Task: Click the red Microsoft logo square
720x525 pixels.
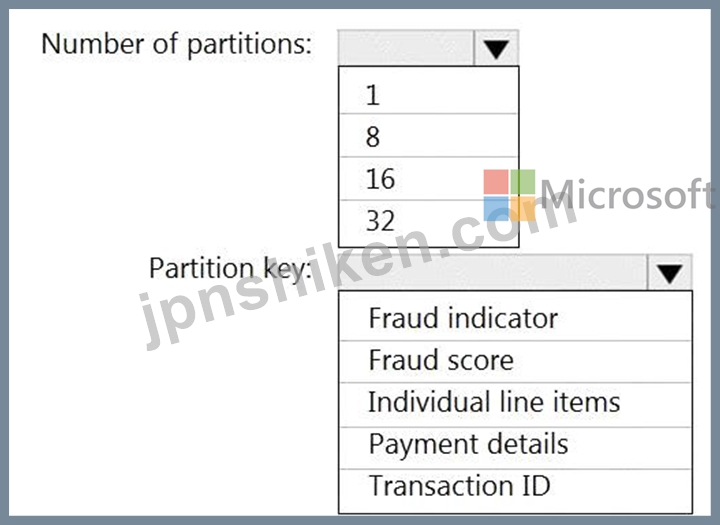Action: (496, 182)
